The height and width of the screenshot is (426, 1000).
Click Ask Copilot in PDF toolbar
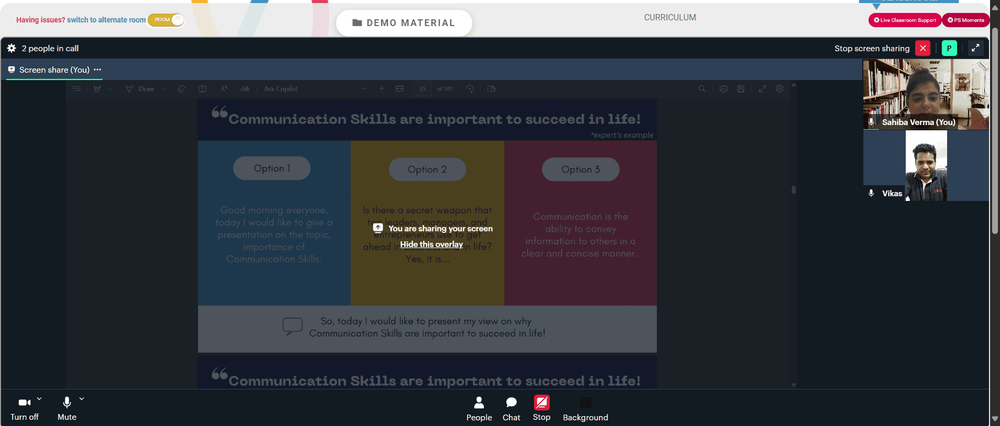coord(281,89)
